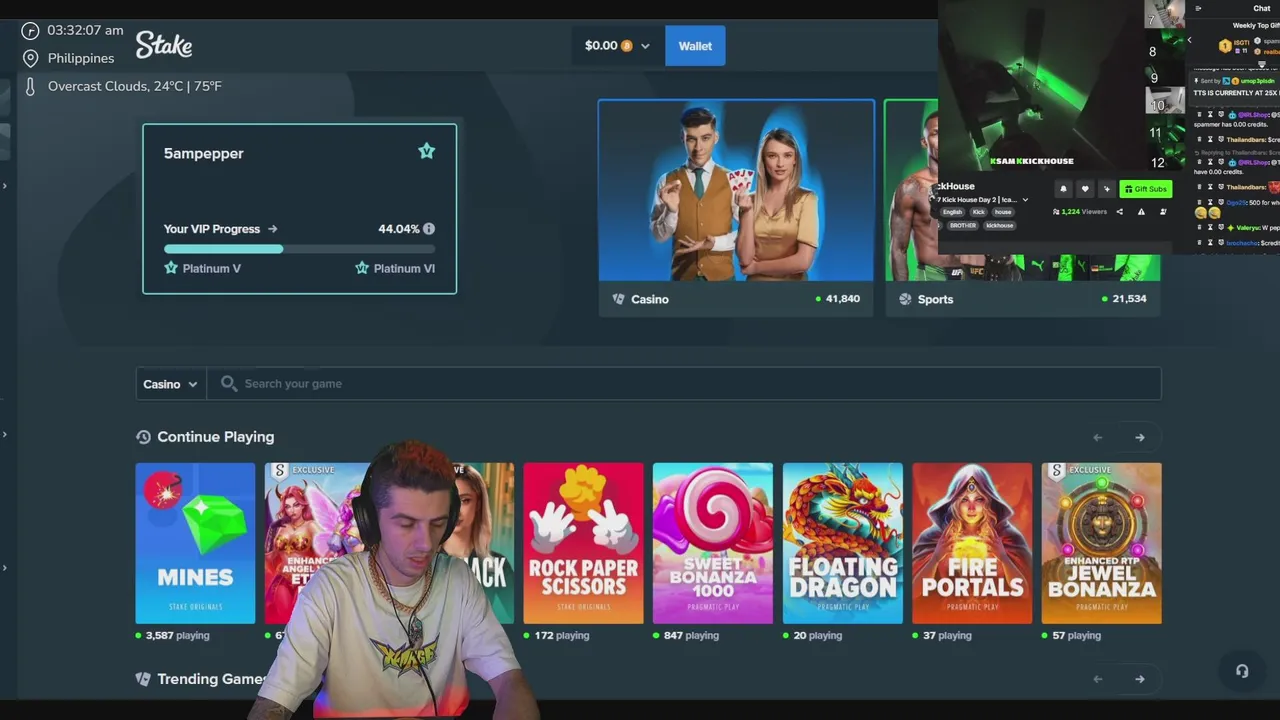Click the clock icon beside 03:32:07 am
The width and height of the screenshot is (1280, 720).
coord(30,31)
